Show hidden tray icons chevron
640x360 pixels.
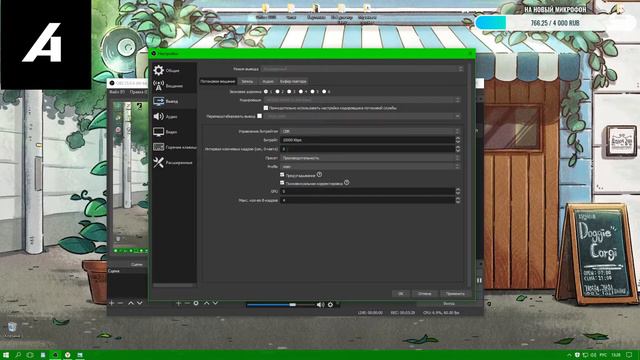pyautogui.click(x=569, y=355)
